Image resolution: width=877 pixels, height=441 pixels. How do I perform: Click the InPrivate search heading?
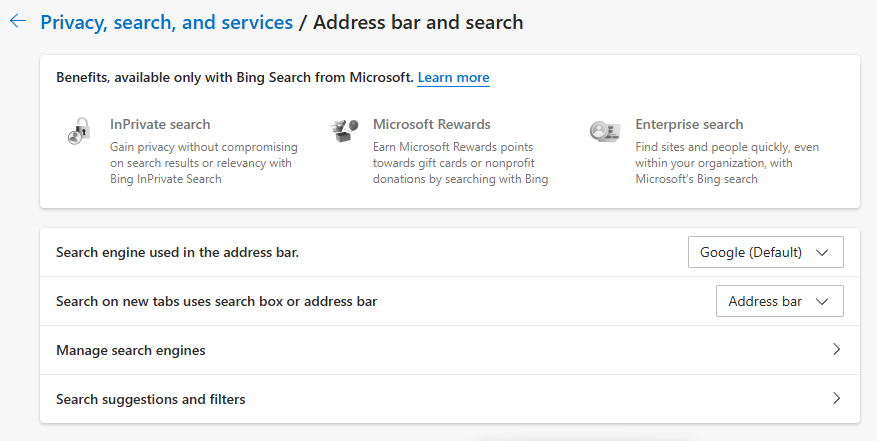pyautogui.click(x=160, y=124)
